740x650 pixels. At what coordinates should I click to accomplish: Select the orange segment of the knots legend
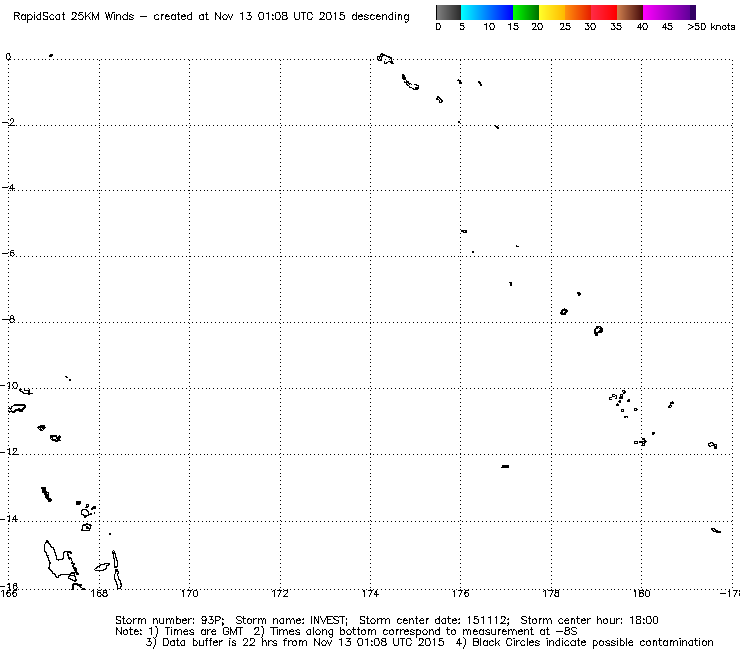(x=578, y=12)
